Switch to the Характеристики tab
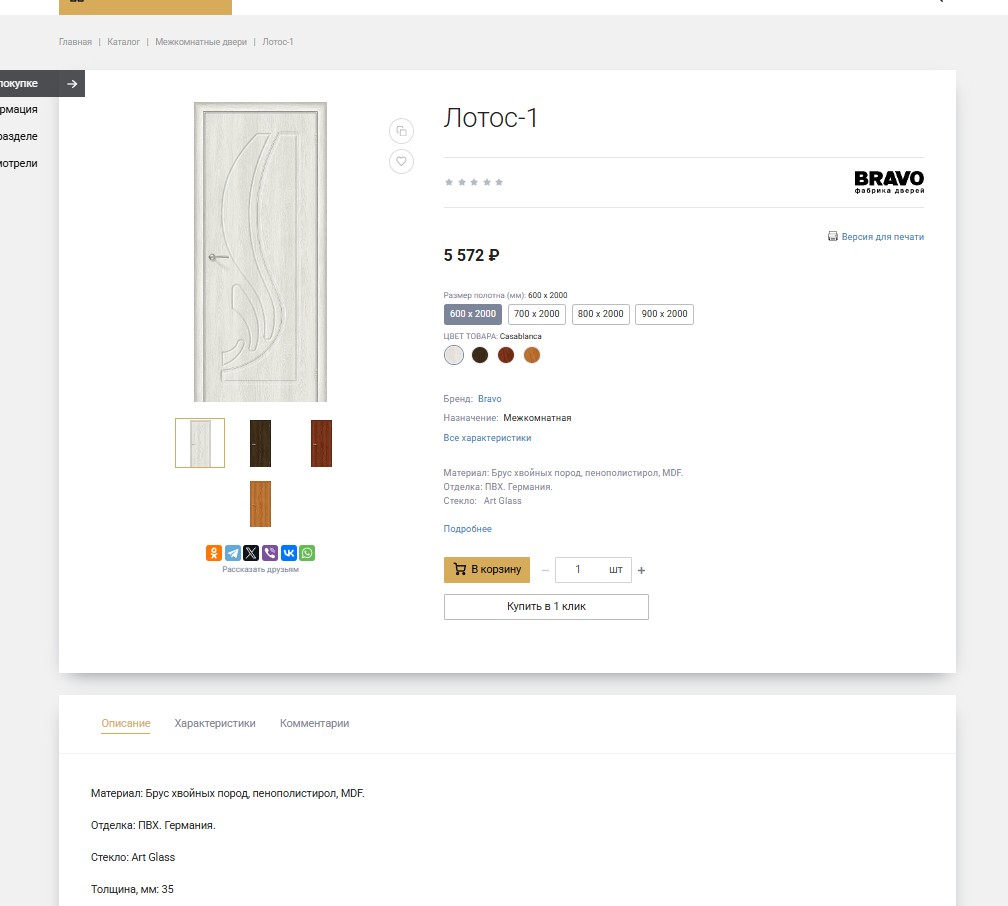The height and width of the screenshot is (906, 1008). click(x=215, y=723)
